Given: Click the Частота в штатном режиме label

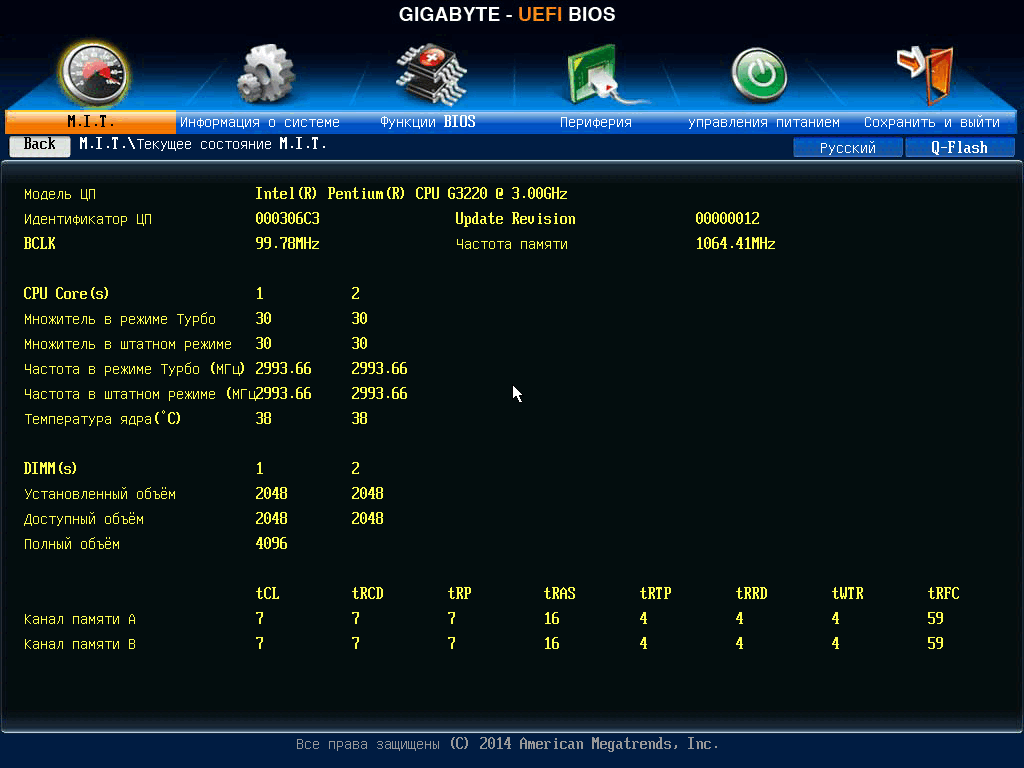Looking at the screenshot, I should click(138, 394).
